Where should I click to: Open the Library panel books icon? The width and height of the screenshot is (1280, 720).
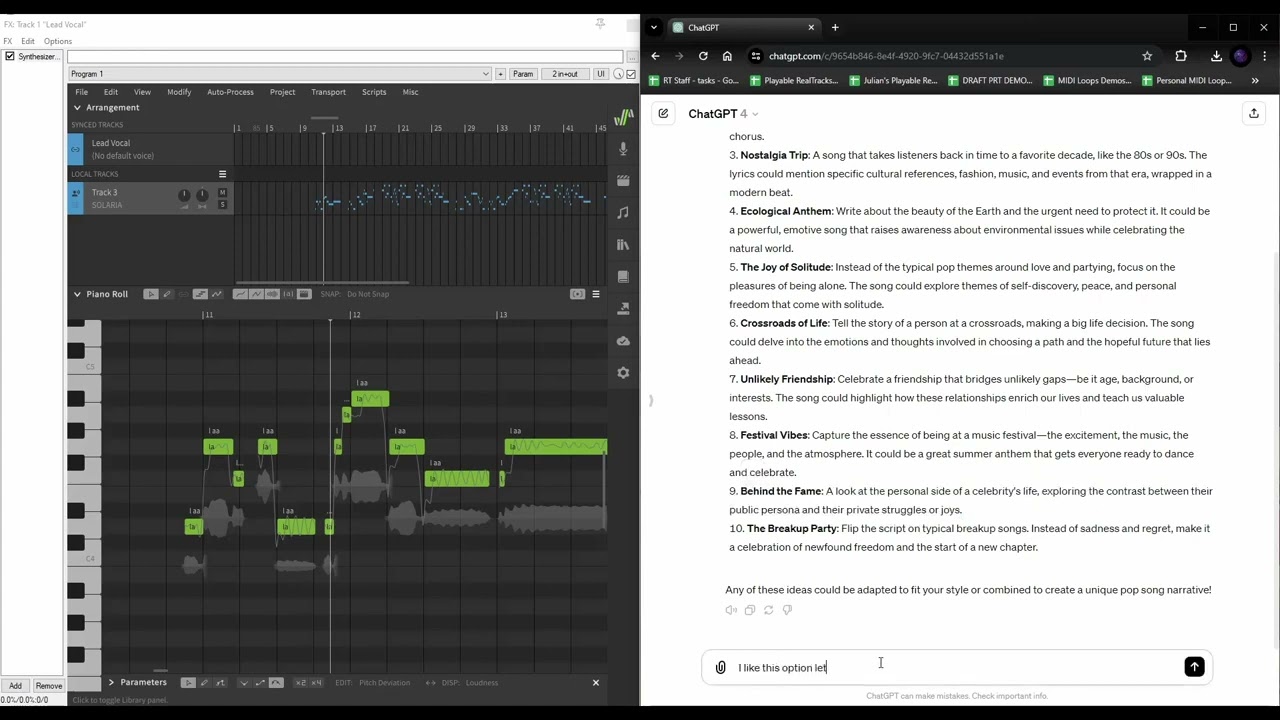(623, 245)
